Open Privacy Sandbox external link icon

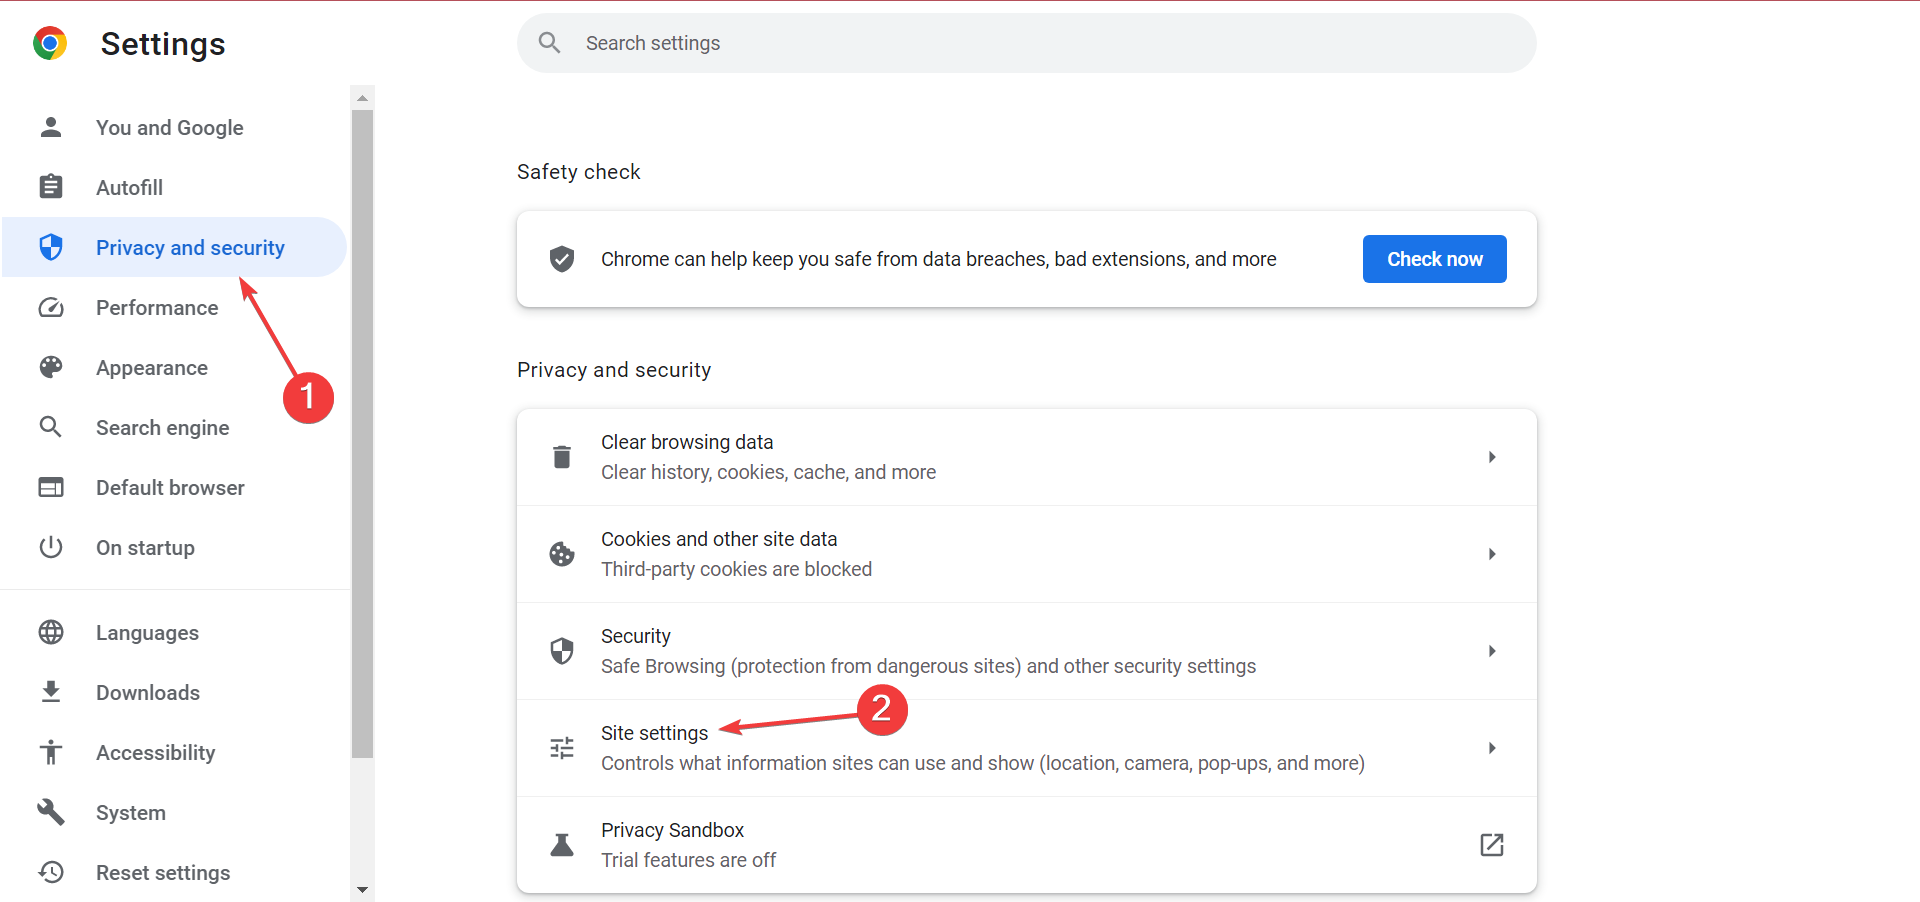[1491, 845]
